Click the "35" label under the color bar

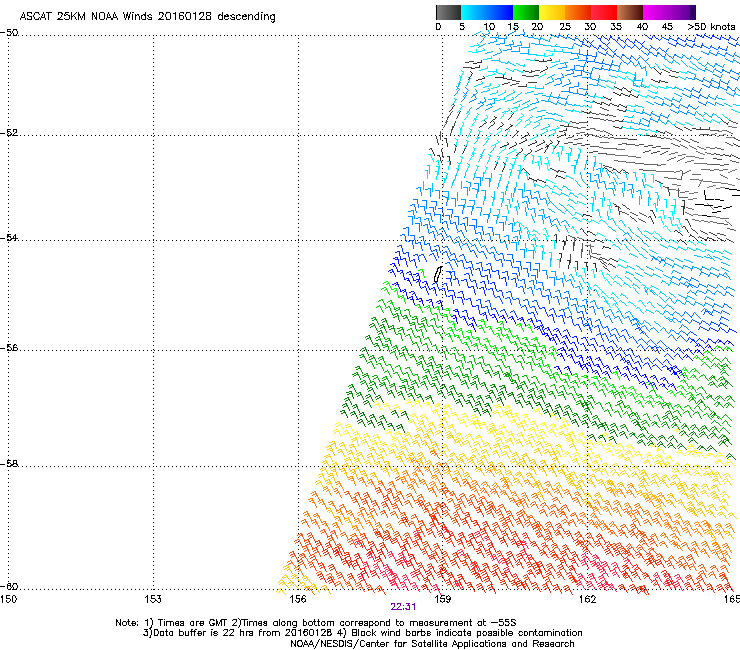coord(616,26)
